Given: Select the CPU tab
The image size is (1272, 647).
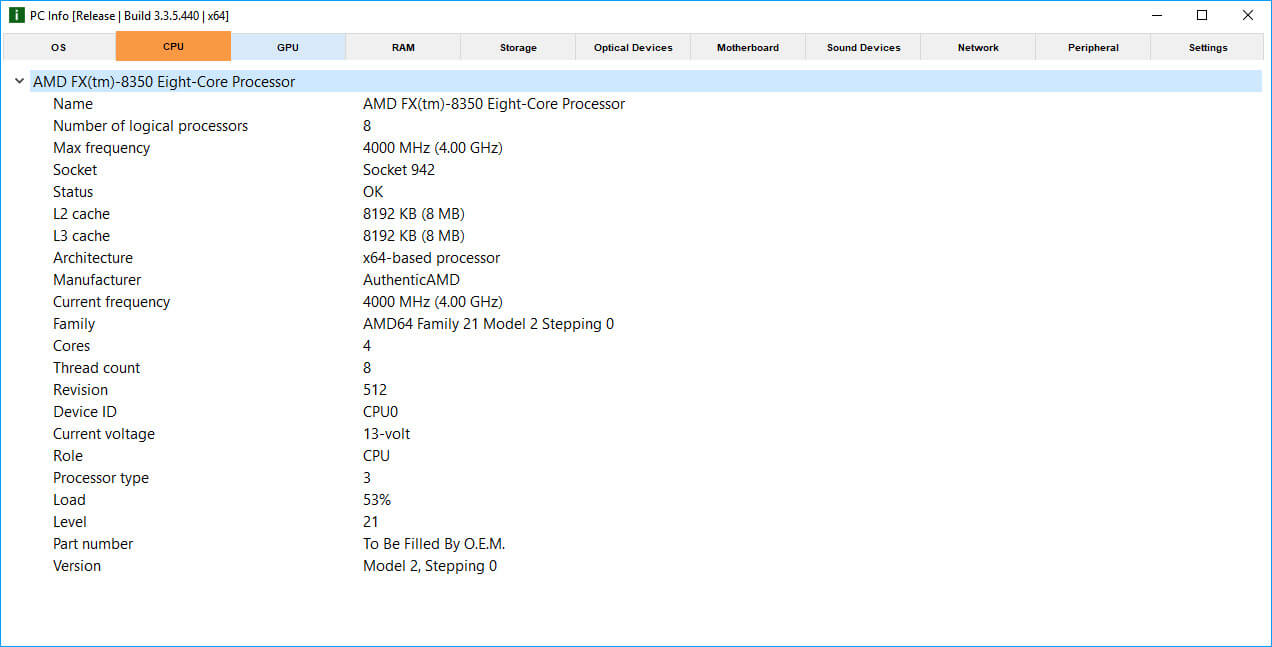Looking at the screenshot, I should [x=172, y=46].
